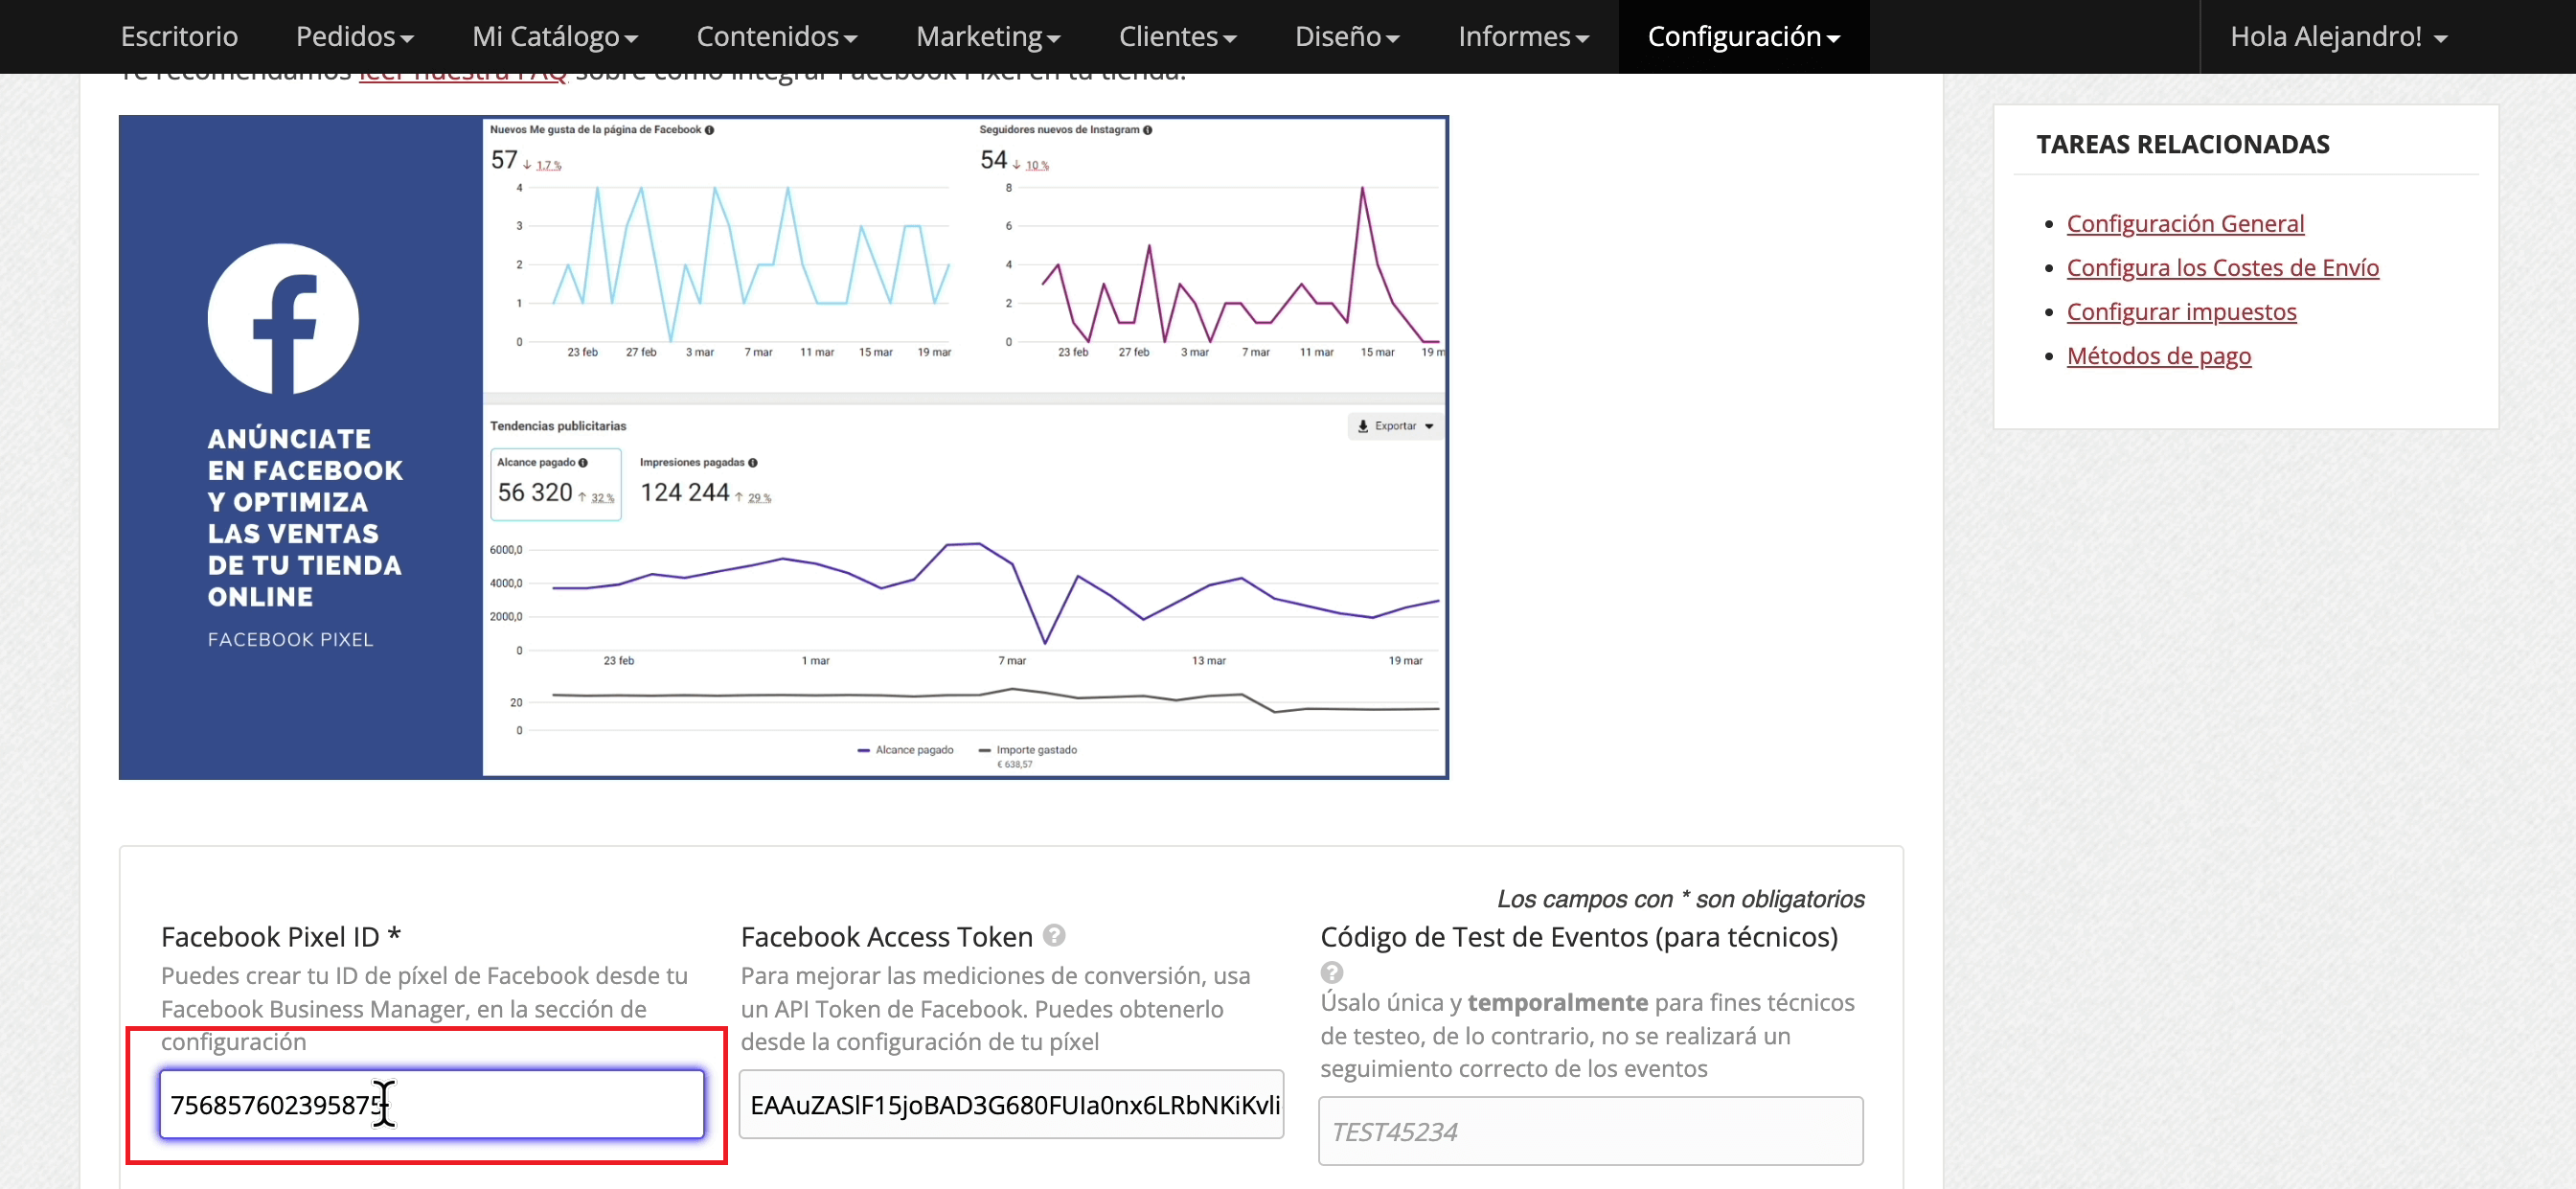Expand the Diseño dropdown menu

pyautogui.click(x=1347, y=36)
